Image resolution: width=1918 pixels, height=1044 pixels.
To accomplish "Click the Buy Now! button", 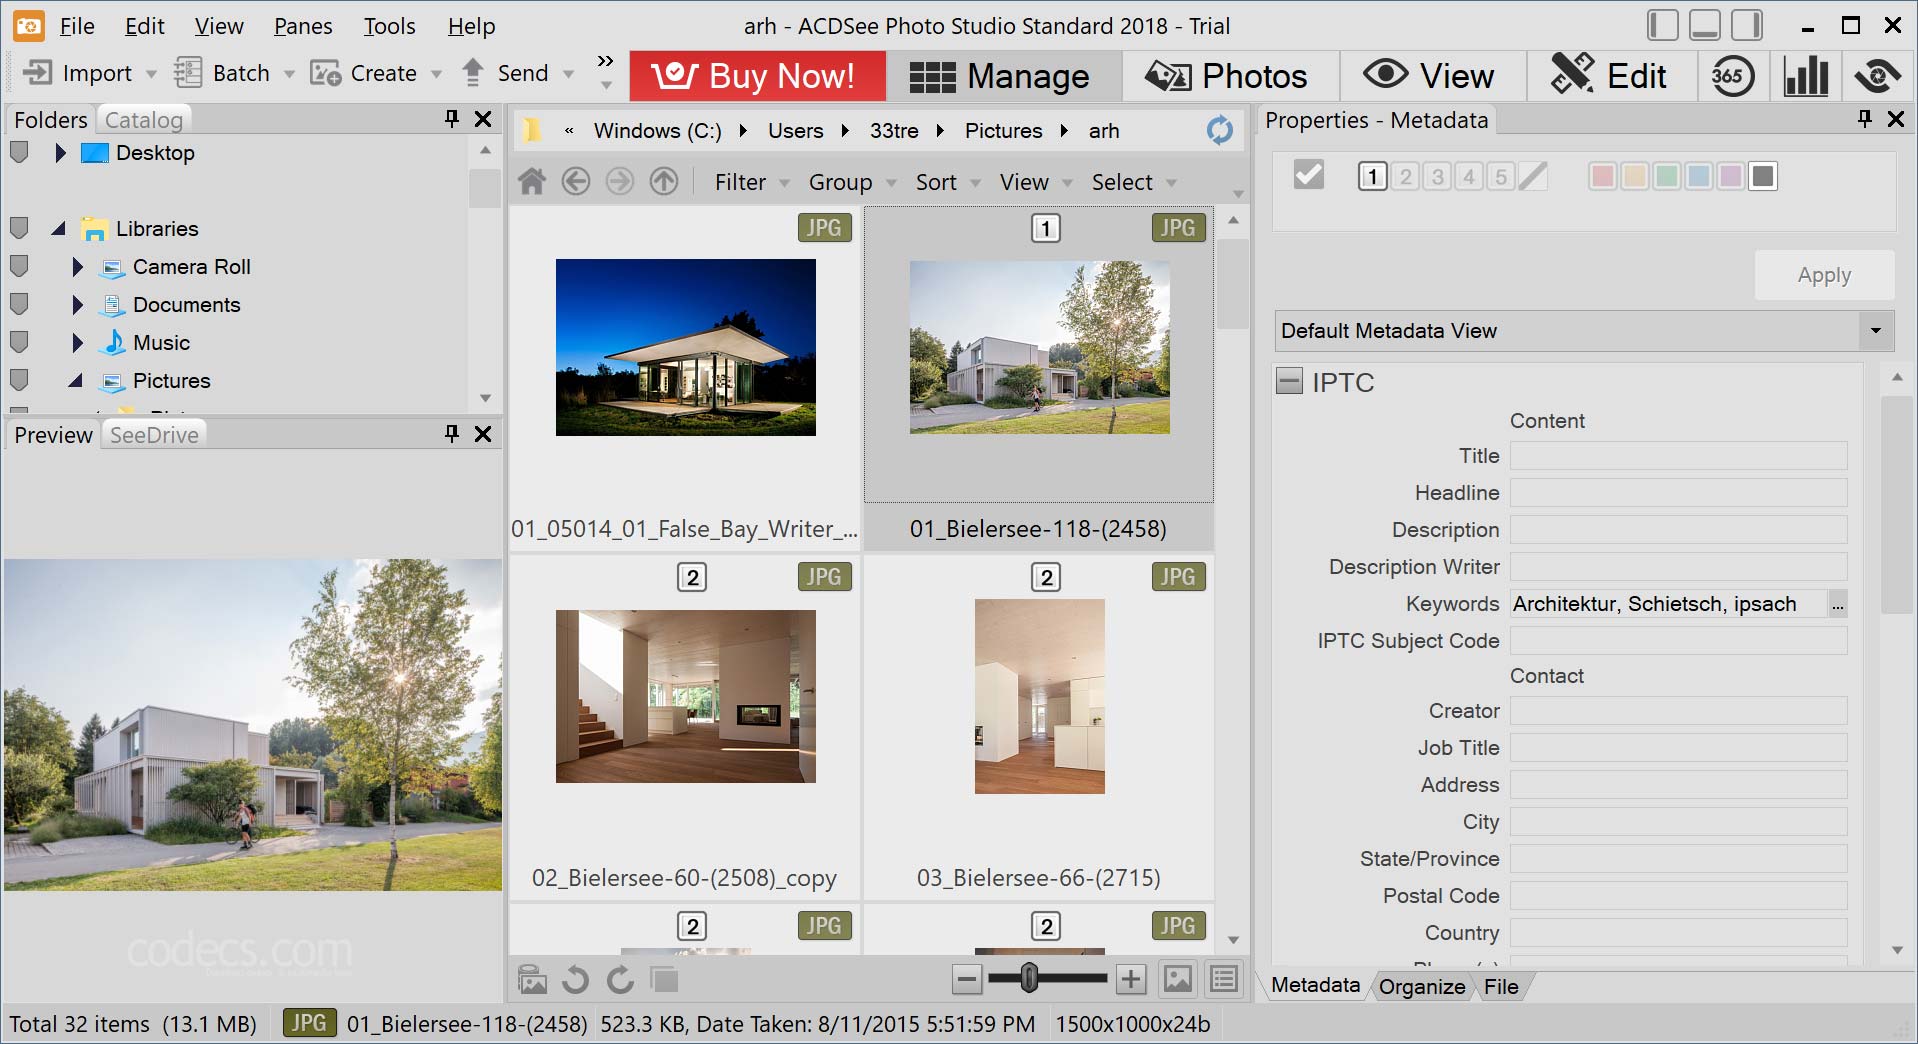I will [x=758, y=76].
